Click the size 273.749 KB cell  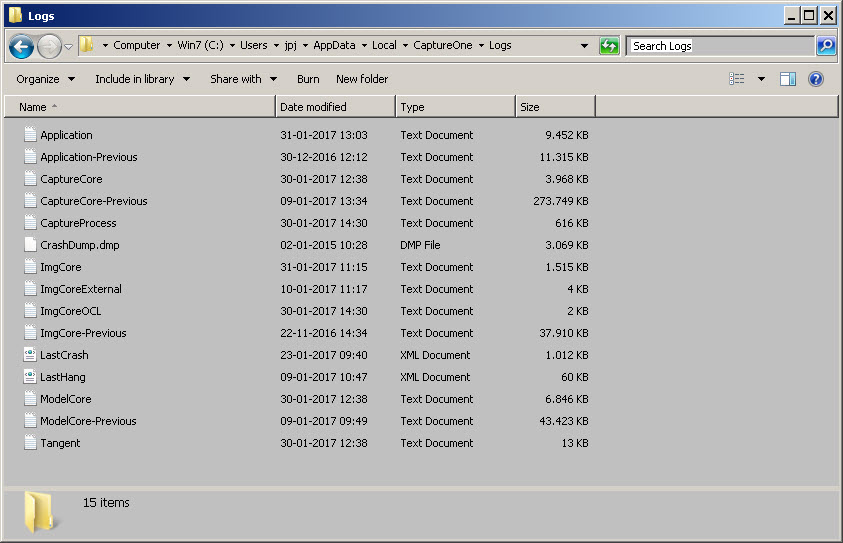tap(561, 201)
